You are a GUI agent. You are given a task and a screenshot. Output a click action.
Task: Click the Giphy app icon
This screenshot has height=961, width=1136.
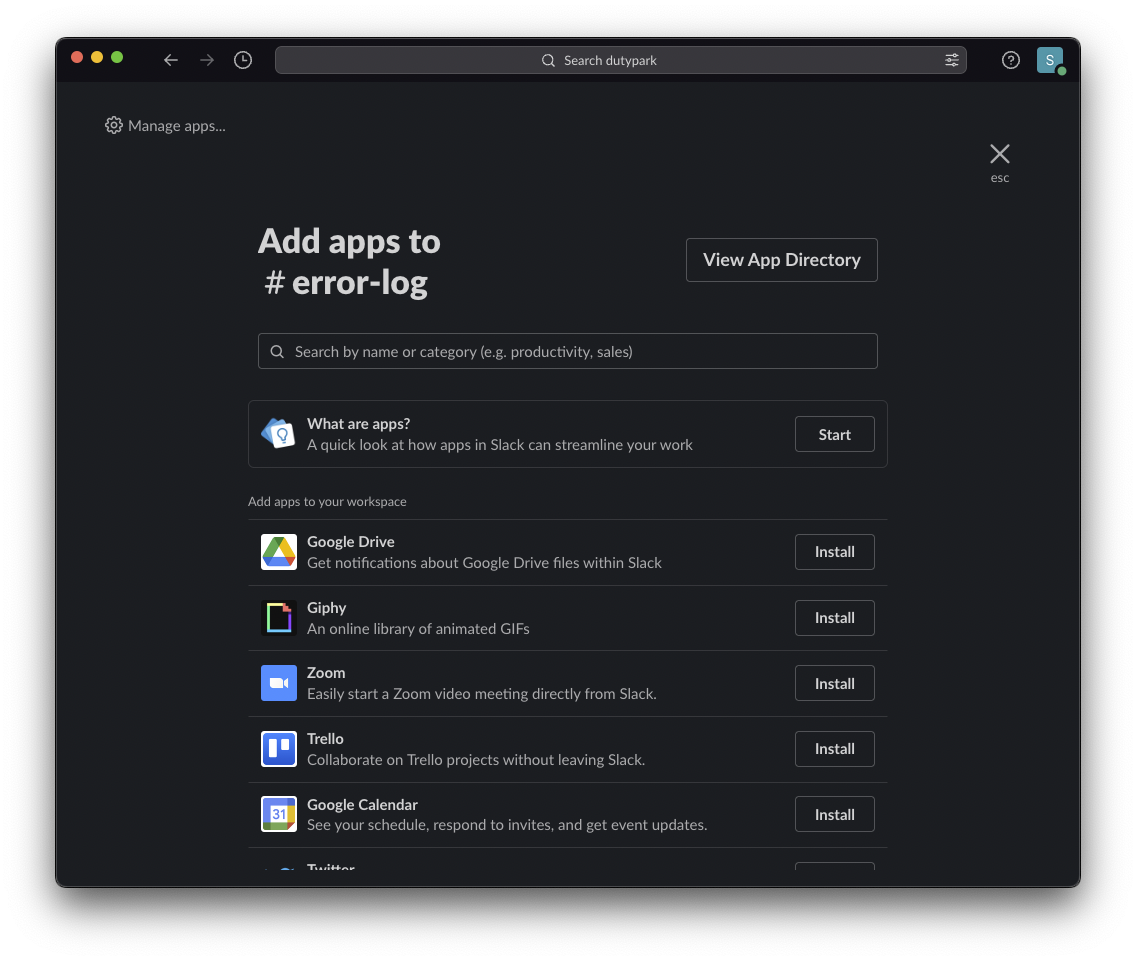(279, 617)
